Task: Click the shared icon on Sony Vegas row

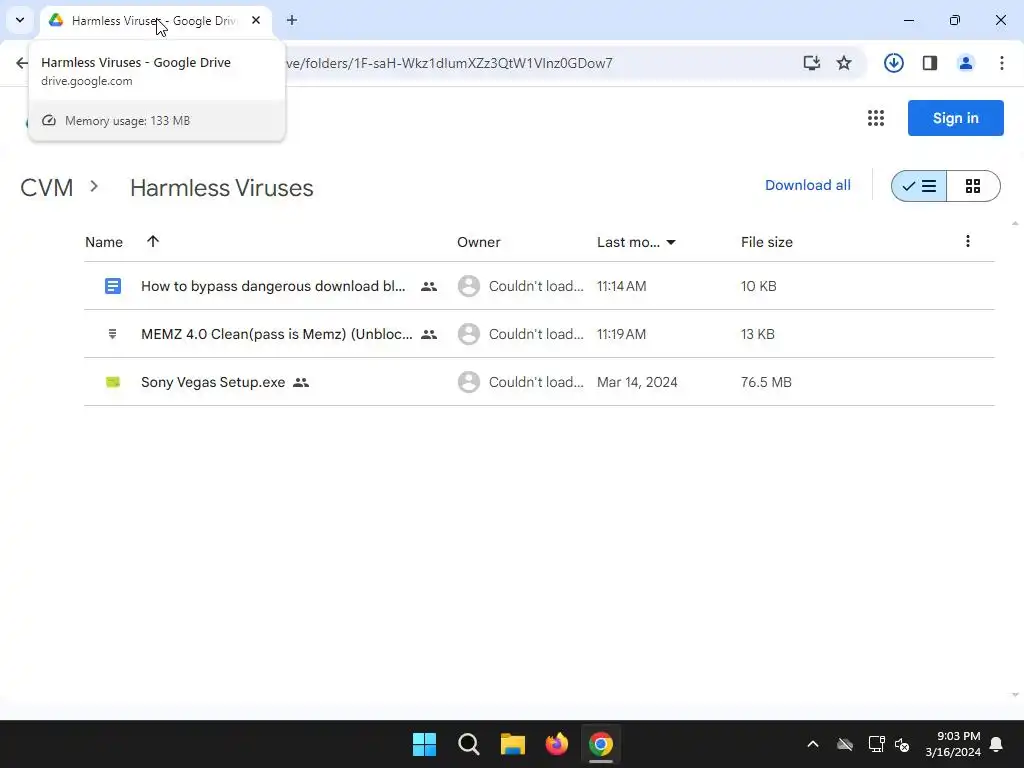Action: [x=301, y=383]
